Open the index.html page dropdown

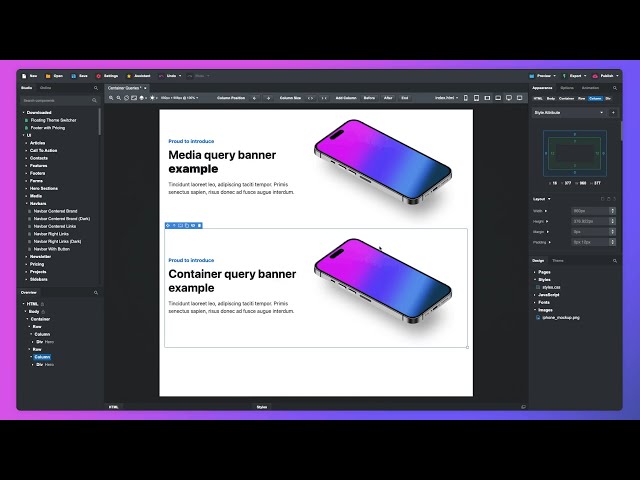[446, 98]
